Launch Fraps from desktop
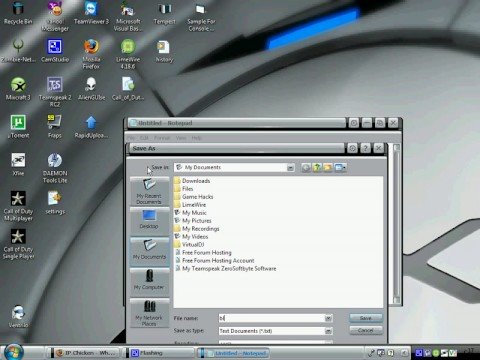 (55, 127)
